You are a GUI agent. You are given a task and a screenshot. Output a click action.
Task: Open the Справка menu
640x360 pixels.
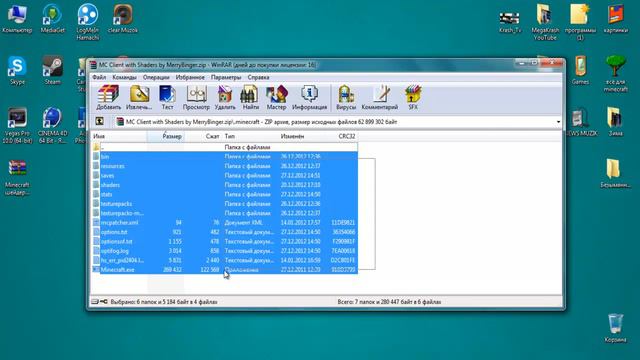[258, 77]
